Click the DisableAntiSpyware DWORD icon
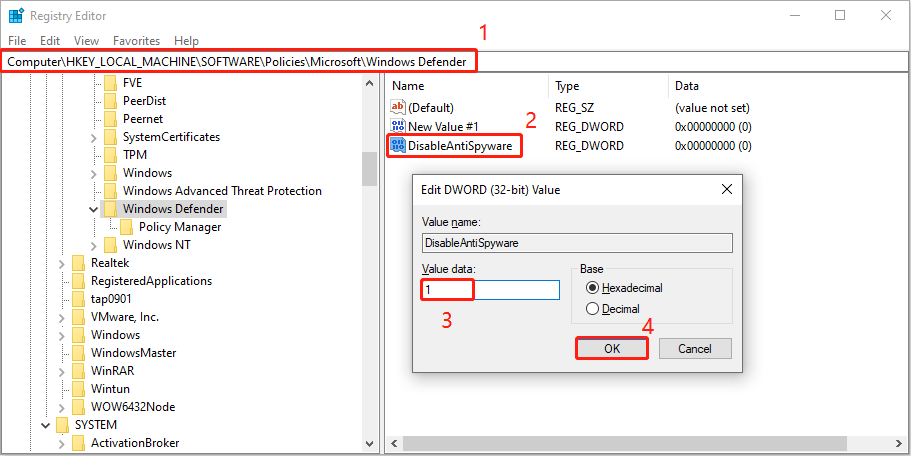The image size is (911, 456). tap(398, 145)
